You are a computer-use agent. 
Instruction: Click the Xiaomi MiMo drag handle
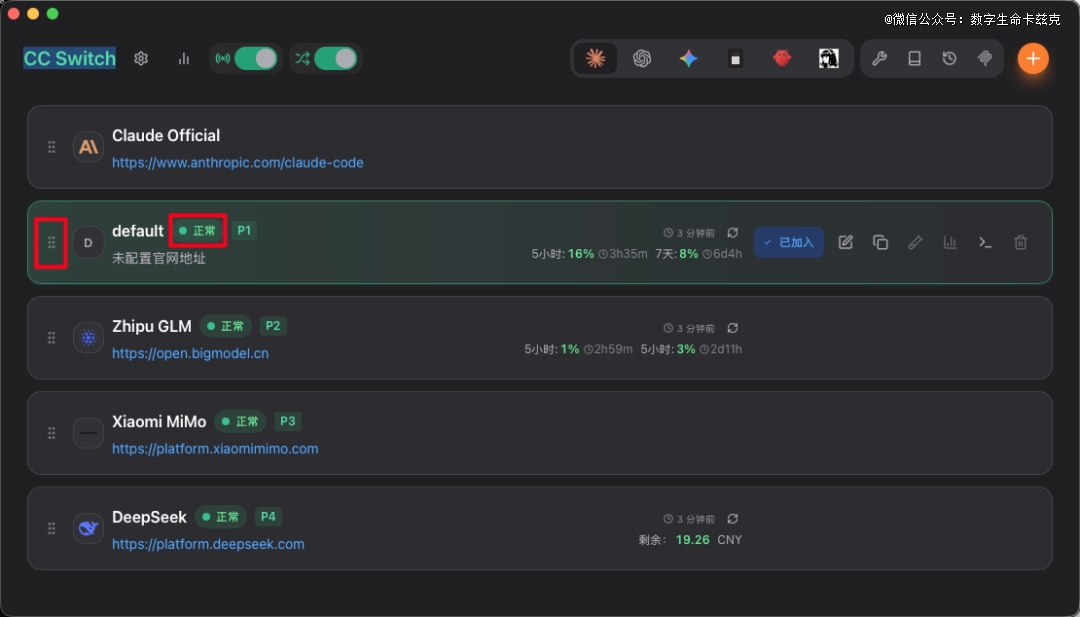pyautogui.click(x=52, y=433)
